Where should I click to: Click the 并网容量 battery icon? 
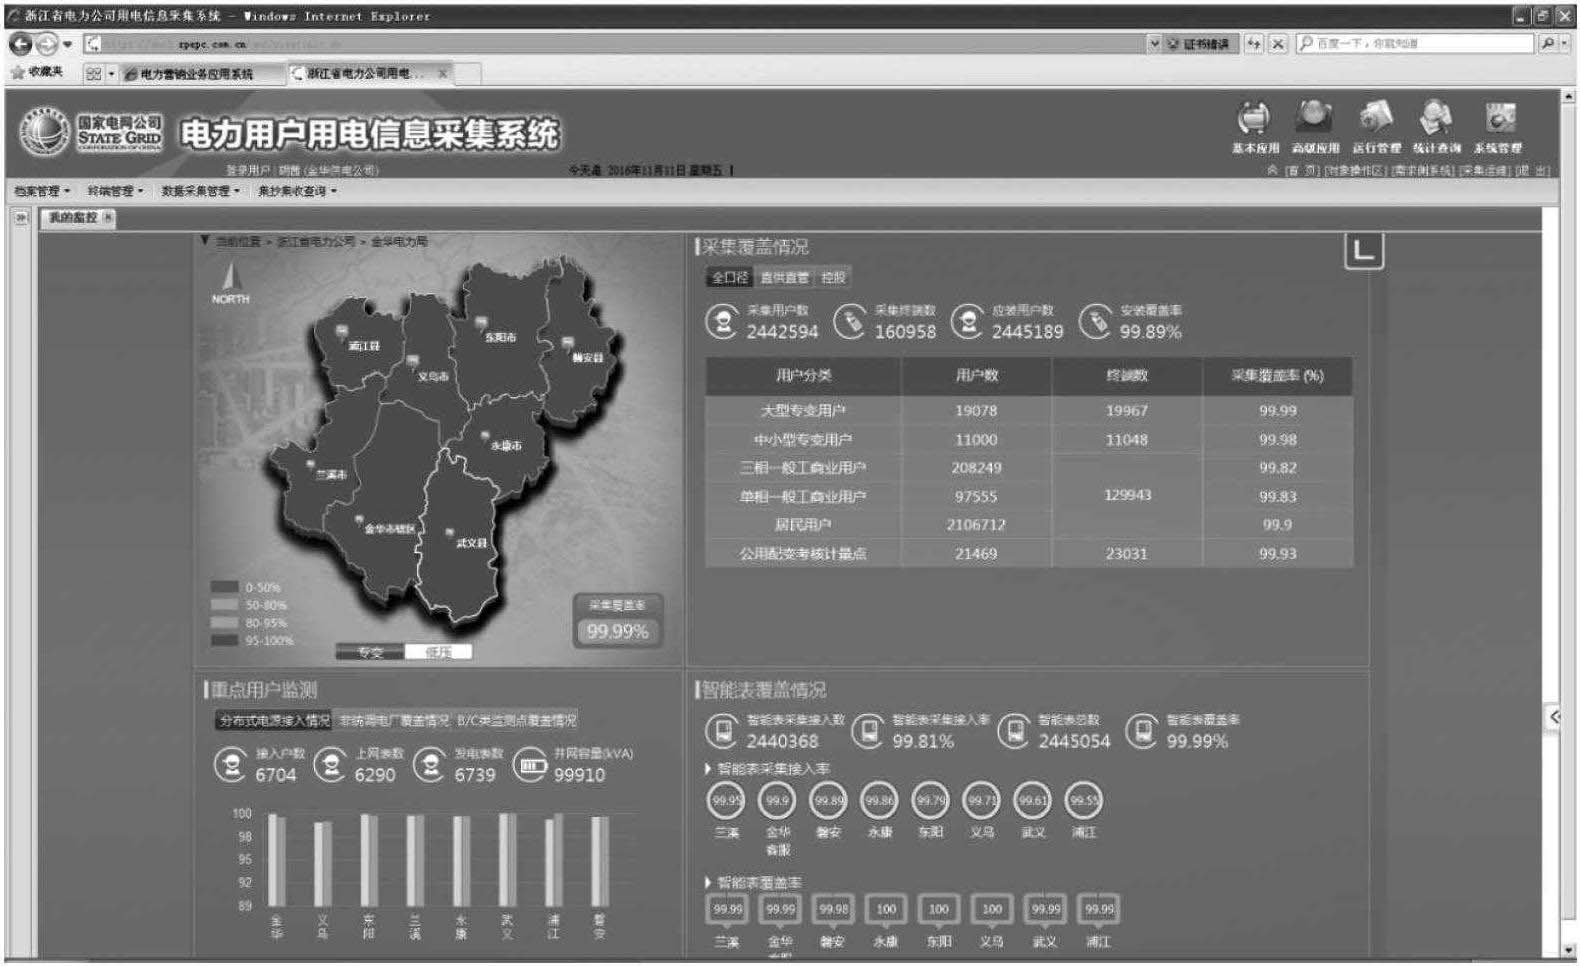coord(530,766)
